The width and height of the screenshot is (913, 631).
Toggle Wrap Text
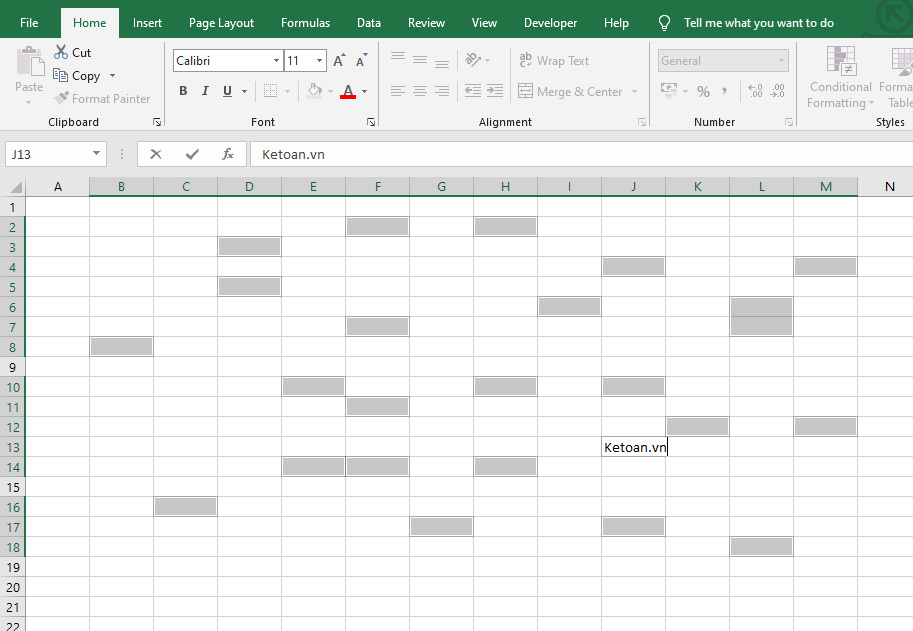[x=554, y=61]
